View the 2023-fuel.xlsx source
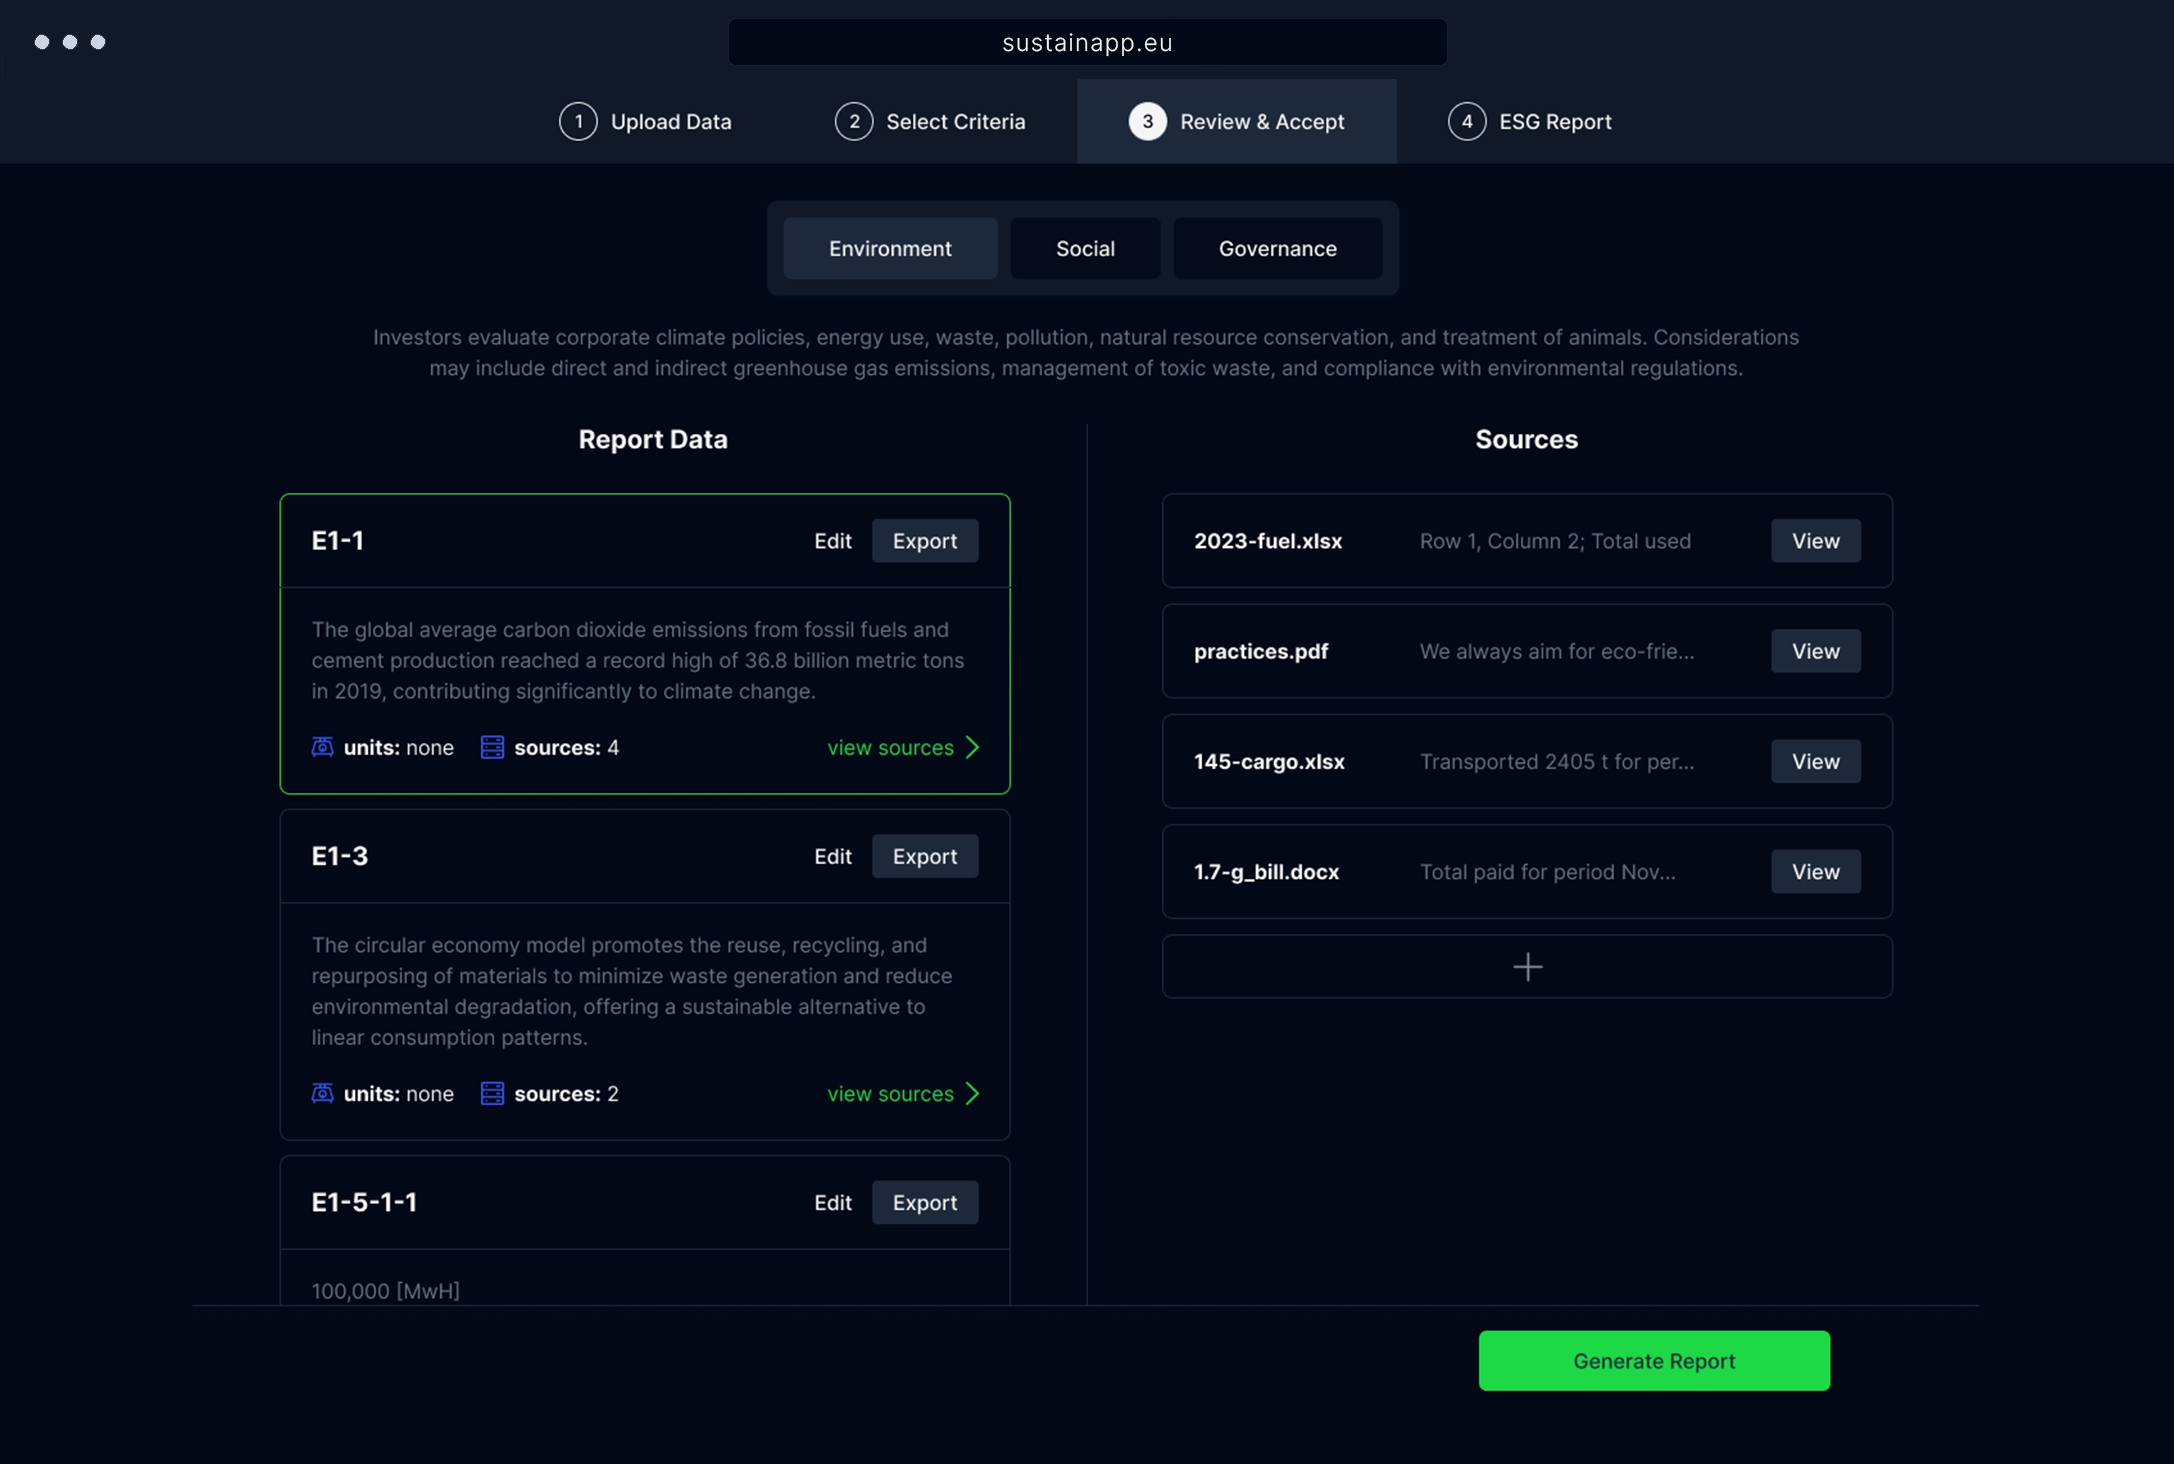This screenshot has width=2174, height=1464. click(1815, 541)
